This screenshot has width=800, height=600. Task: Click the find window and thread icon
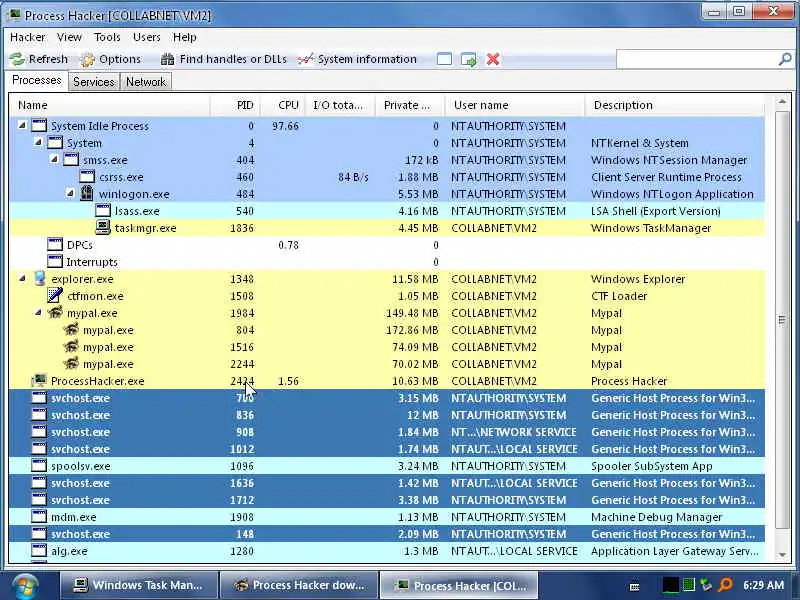coord(468,59)
